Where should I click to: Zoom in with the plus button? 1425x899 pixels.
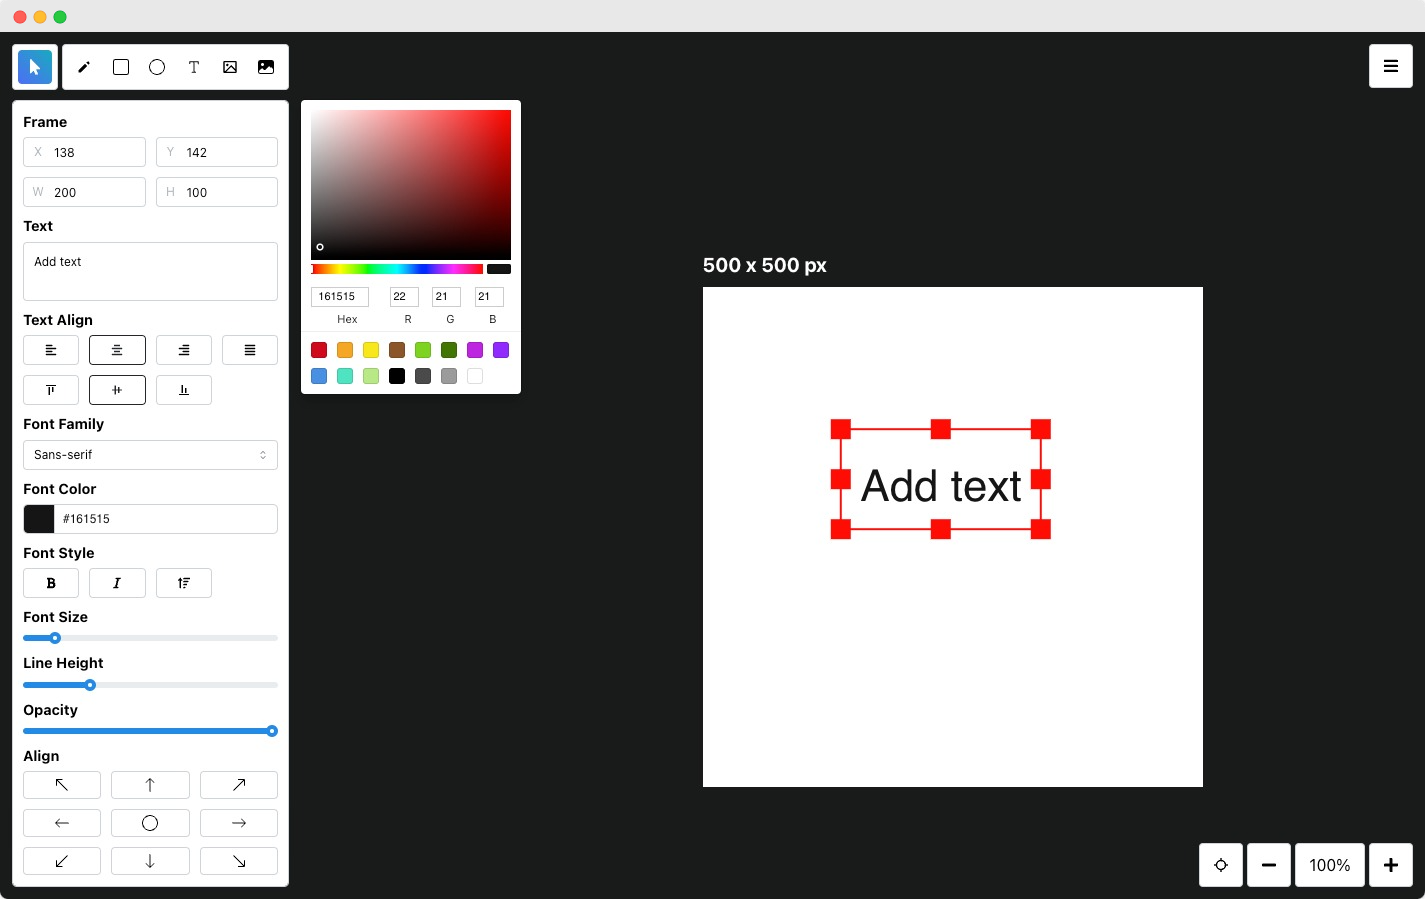coord(1391,865)
